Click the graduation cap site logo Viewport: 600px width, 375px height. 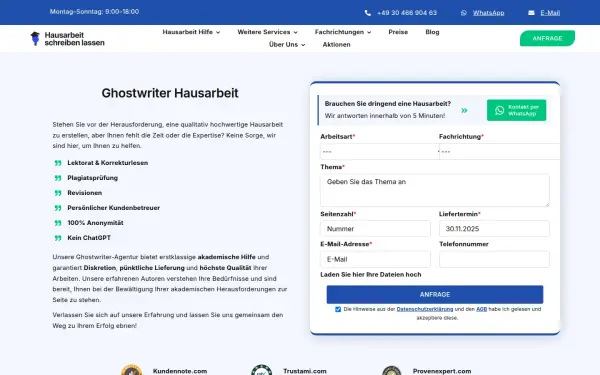pos(35,38)
